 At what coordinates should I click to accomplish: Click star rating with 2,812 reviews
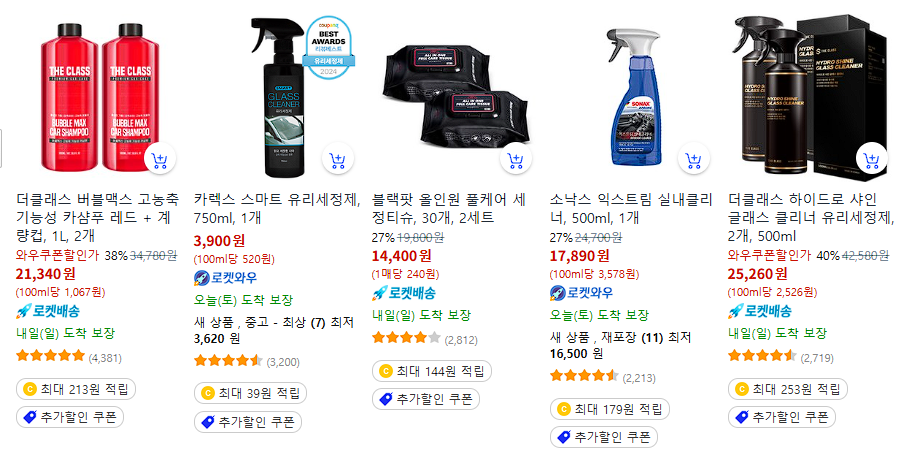pyautogui.click(x=425, y=339)
